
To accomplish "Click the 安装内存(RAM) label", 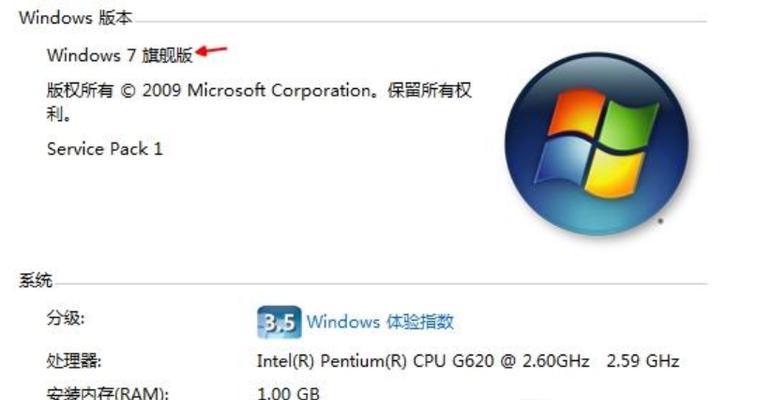I will coord(108,394).
